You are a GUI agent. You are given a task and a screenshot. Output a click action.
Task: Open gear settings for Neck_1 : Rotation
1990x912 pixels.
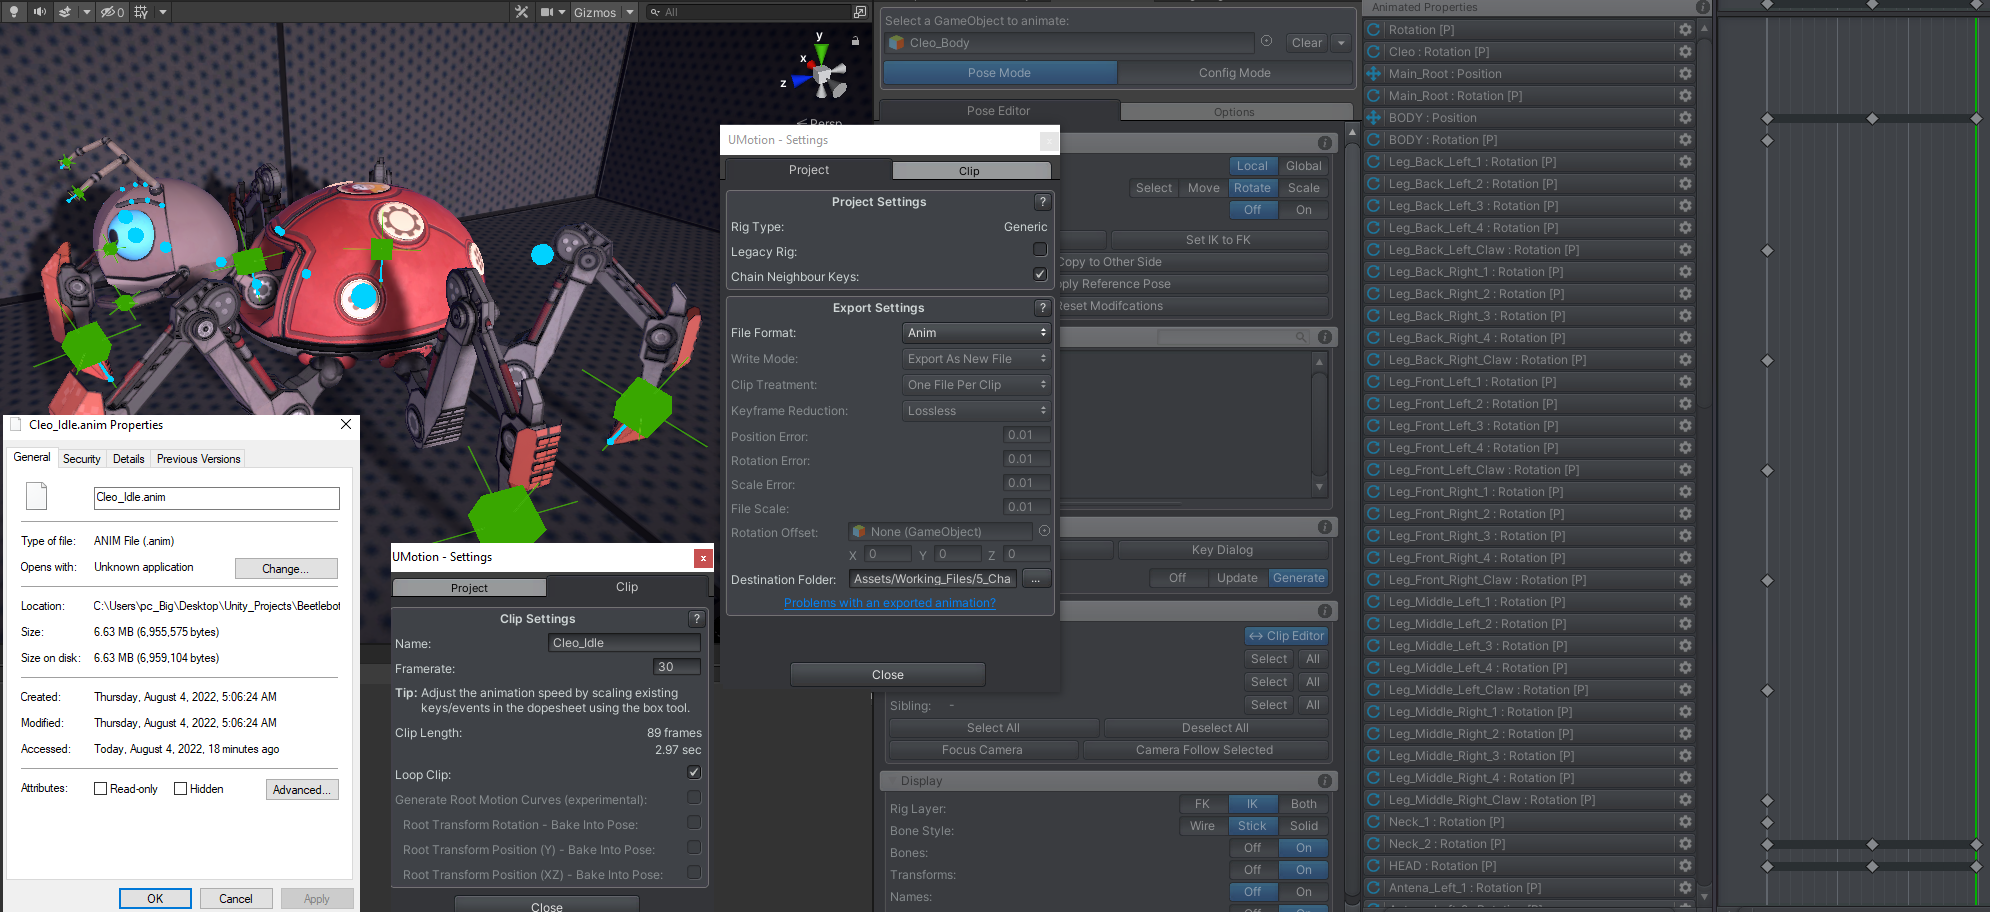[x=1685, y=822]
